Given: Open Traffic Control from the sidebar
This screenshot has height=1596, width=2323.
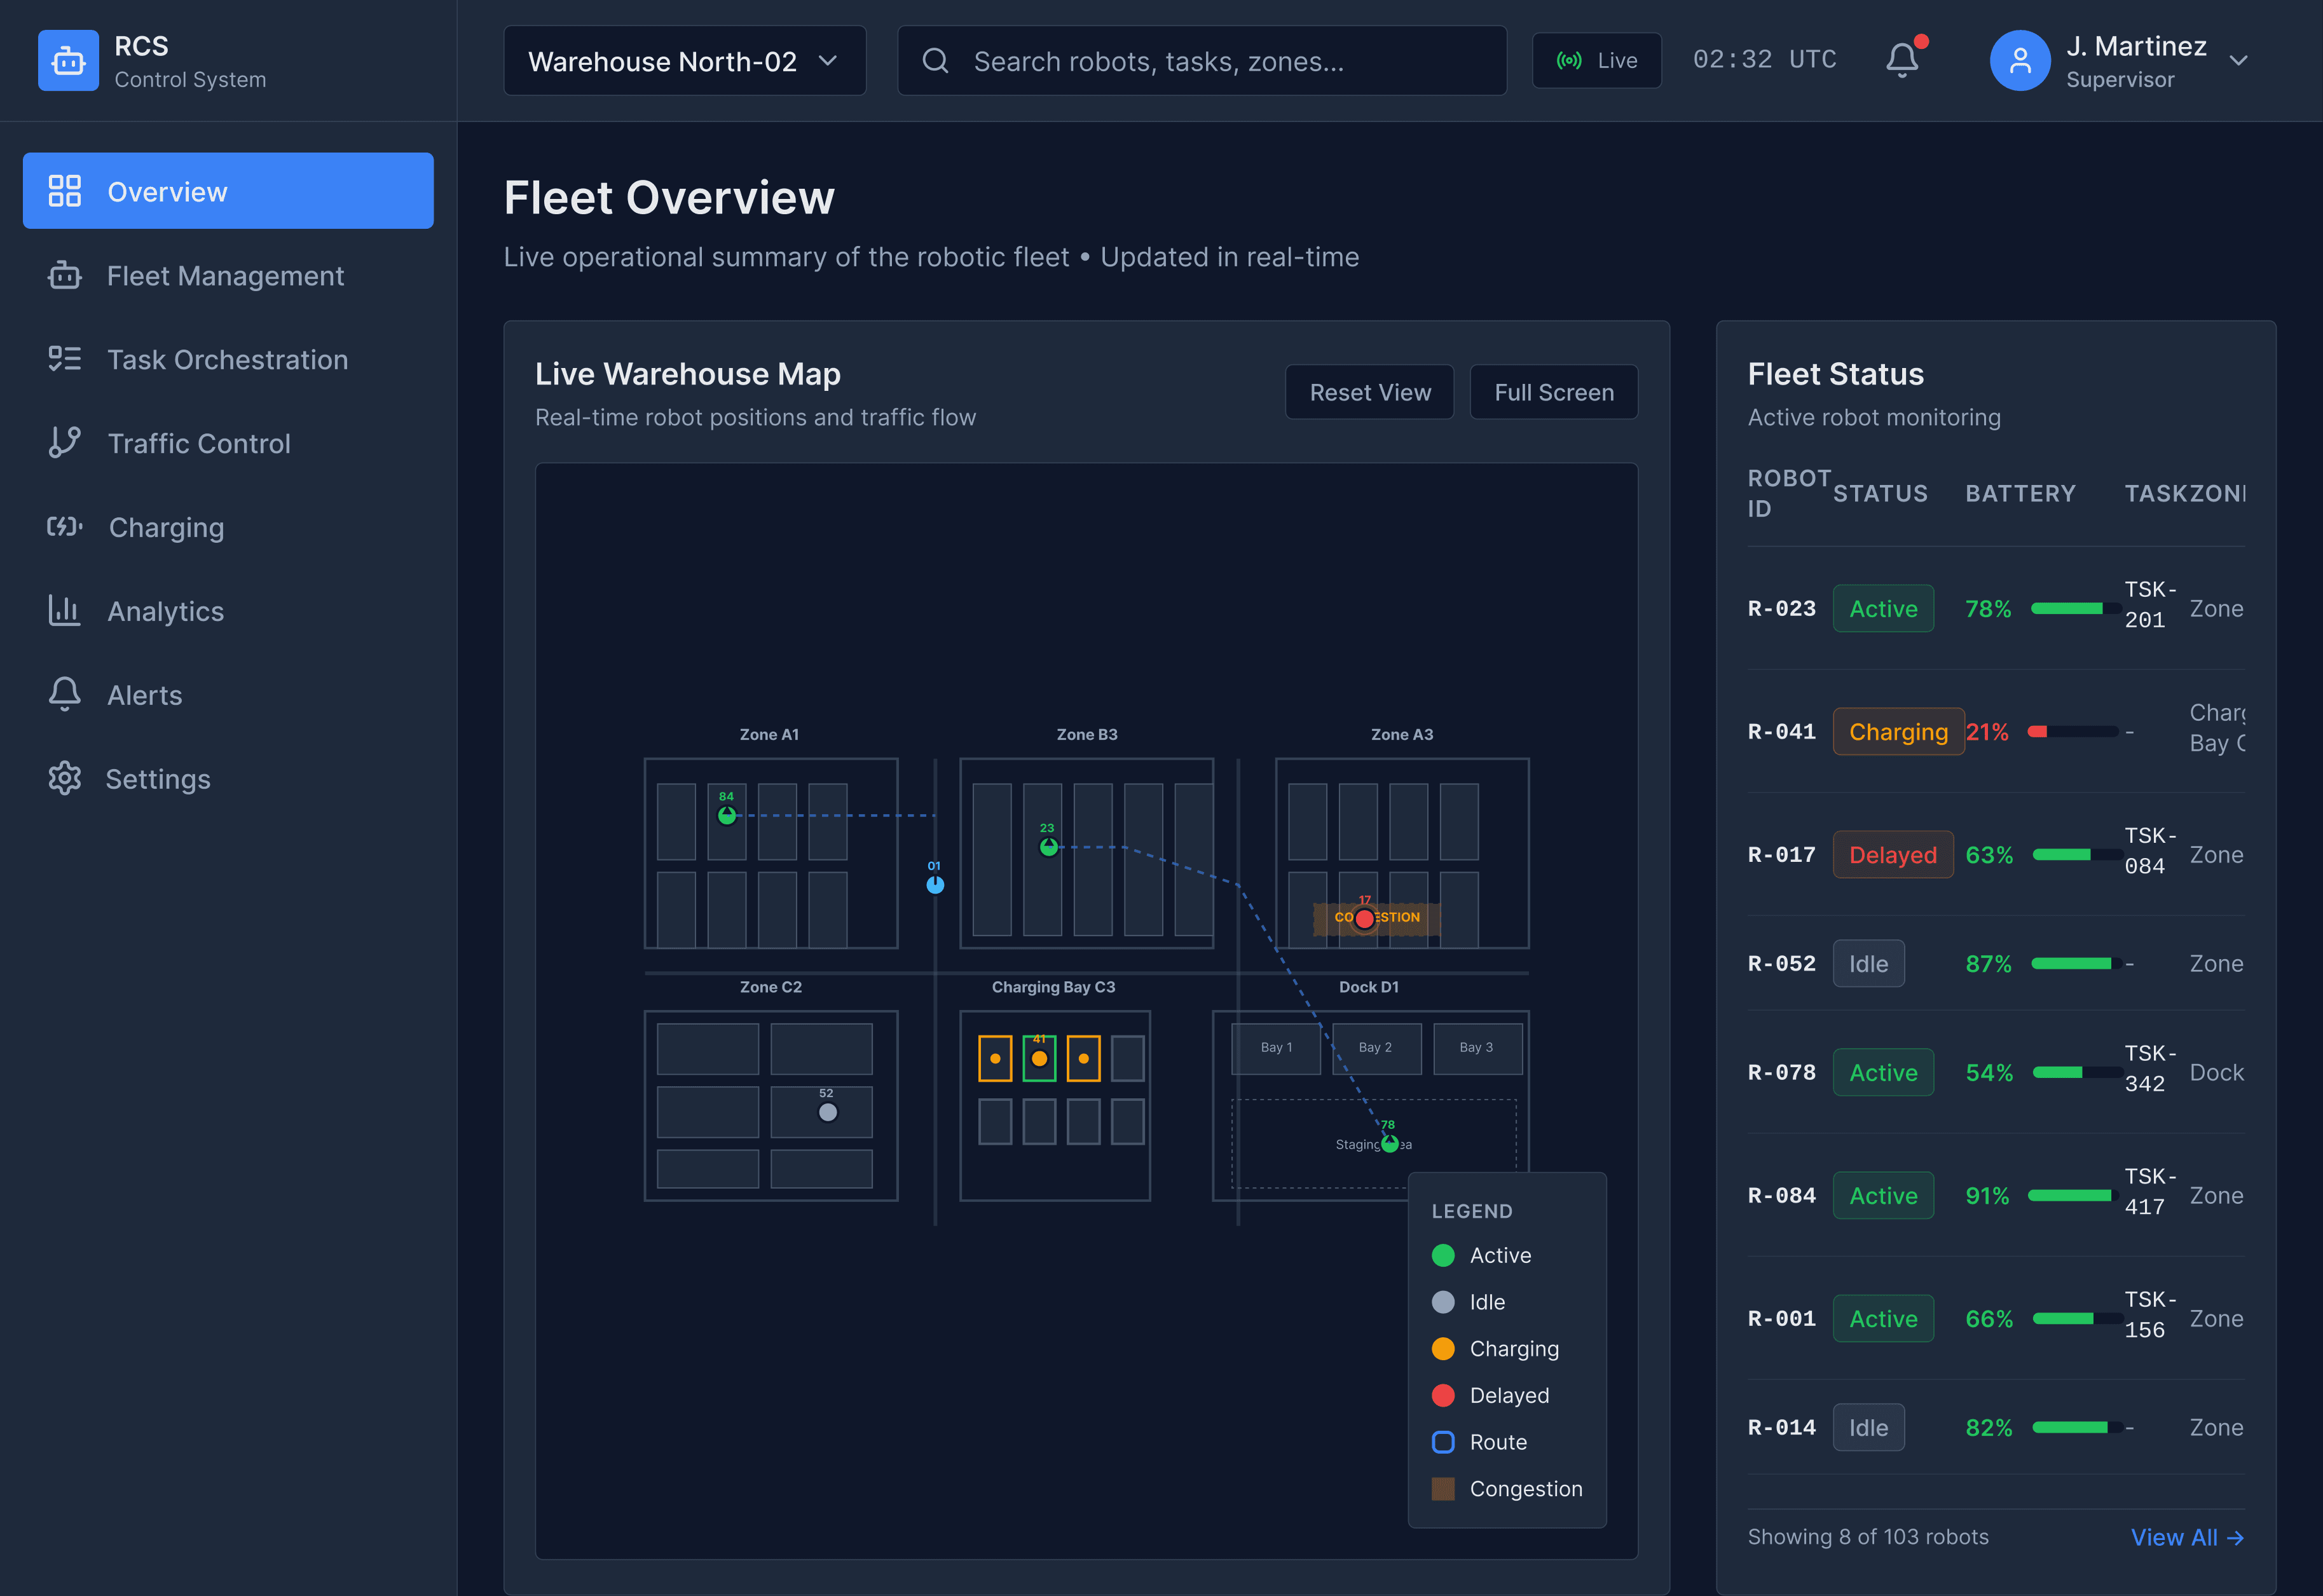Looking at the screenshot, I should coord(199,443).
